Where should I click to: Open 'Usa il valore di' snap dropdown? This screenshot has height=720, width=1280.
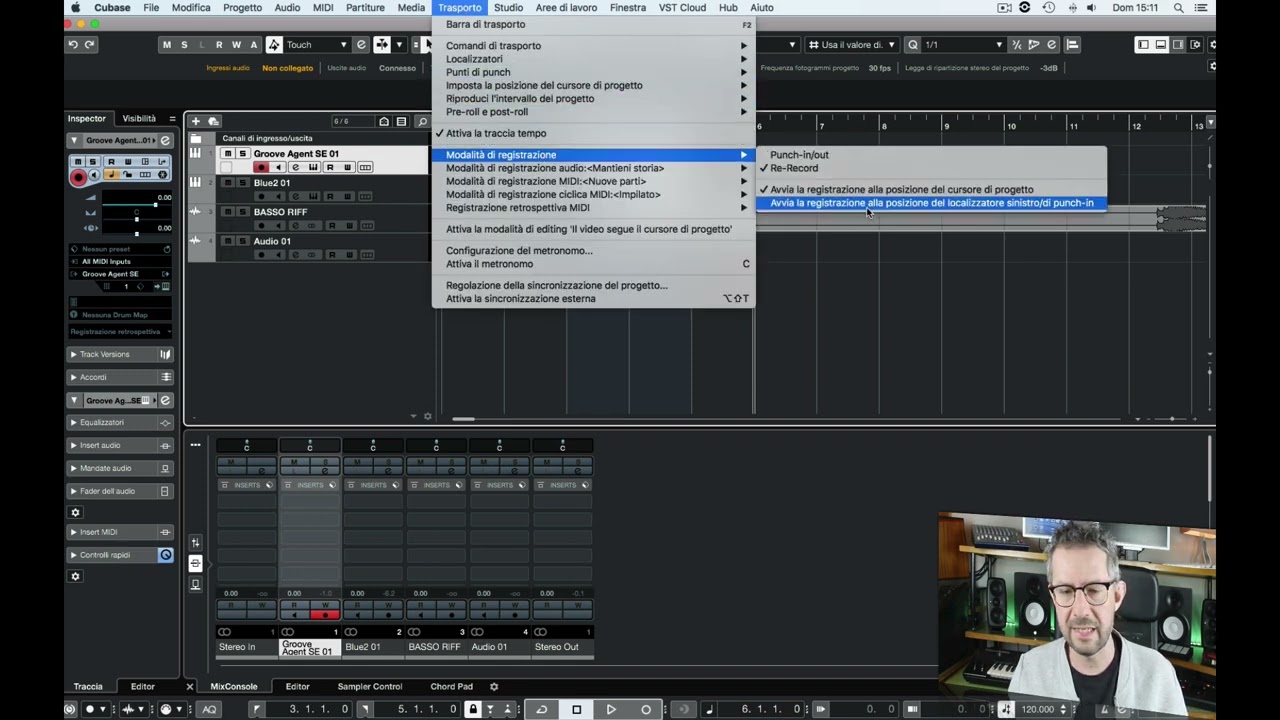pyautogui.click(x=852, y=44)
